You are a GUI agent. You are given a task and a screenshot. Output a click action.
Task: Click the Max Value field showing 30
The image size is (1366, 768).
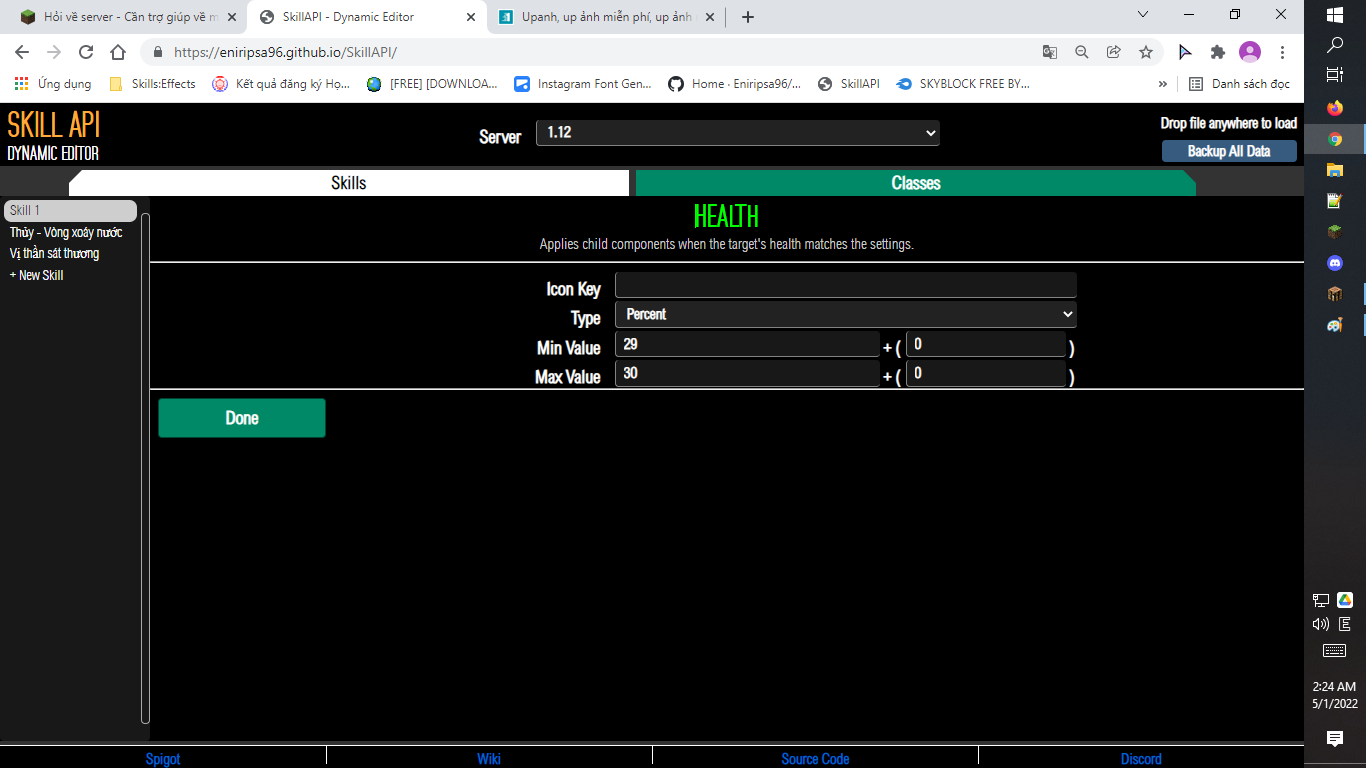coord(747,374)
